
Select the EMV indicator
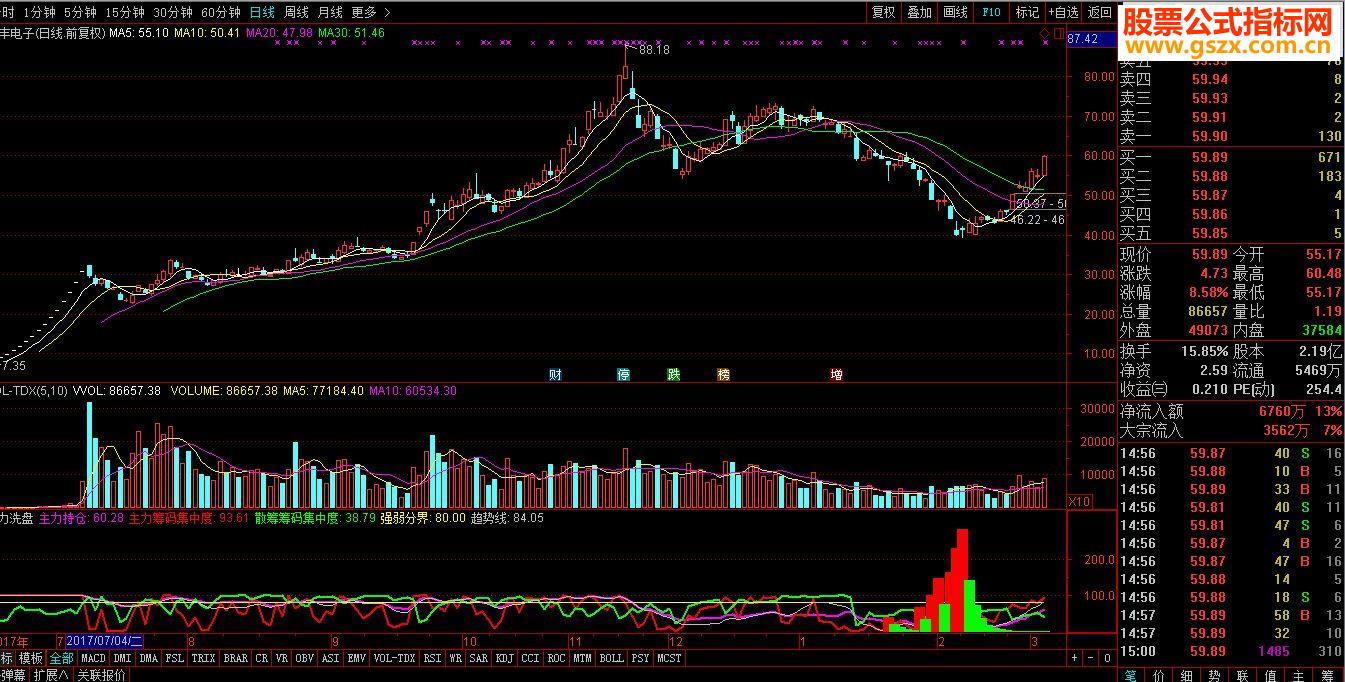pyautogui.click(x=356, y=658)
